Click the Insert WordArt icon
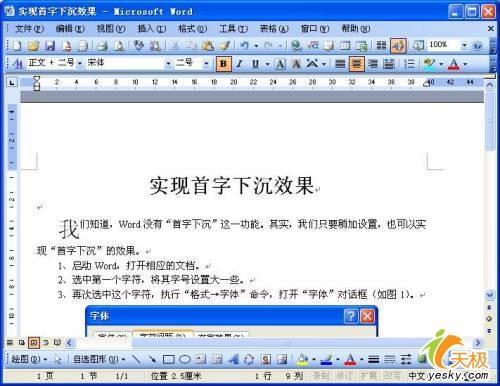The image size is (500, 386). tap(233, 359)
